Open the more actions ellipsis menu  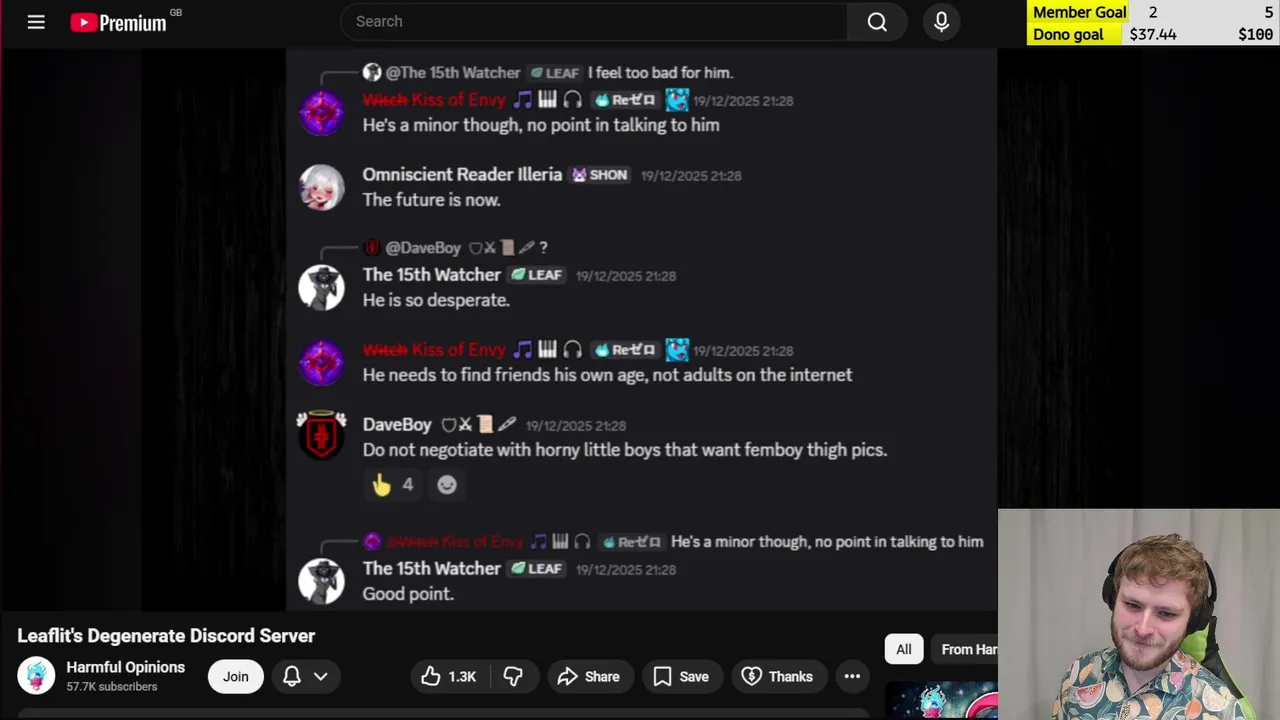click(852, 677)
